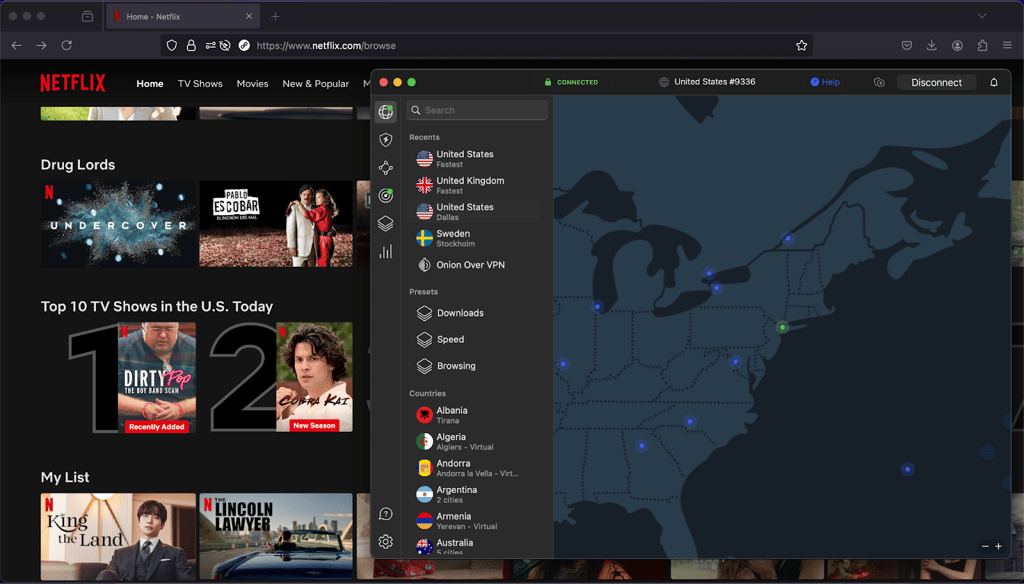
Task: Click the Albania flag icon
Action: tap(424, 415)
